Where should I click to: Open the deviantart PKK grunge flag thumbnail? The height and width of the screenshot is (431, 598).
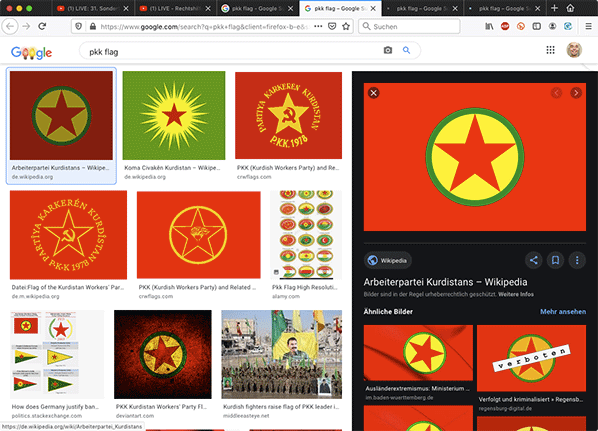pyautogui.click(x=163, y=354)
